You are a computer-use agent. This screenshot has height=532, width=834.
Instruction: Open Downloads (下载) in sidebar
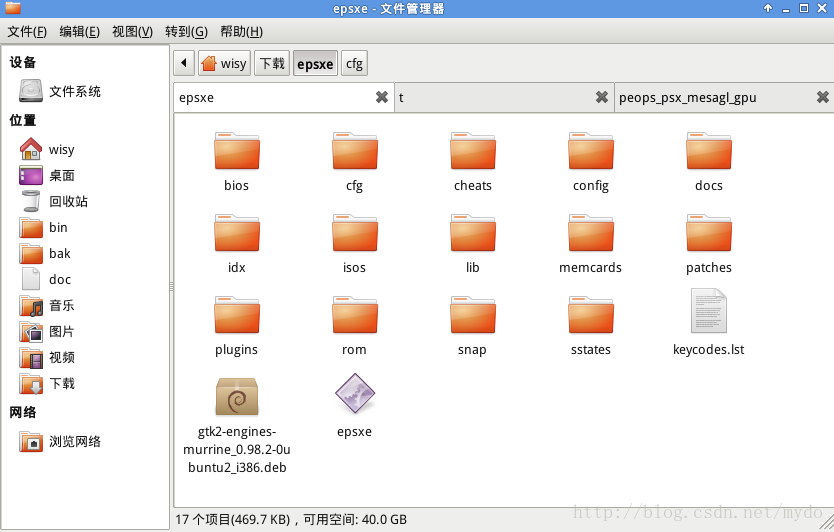(x=47, y=384)
